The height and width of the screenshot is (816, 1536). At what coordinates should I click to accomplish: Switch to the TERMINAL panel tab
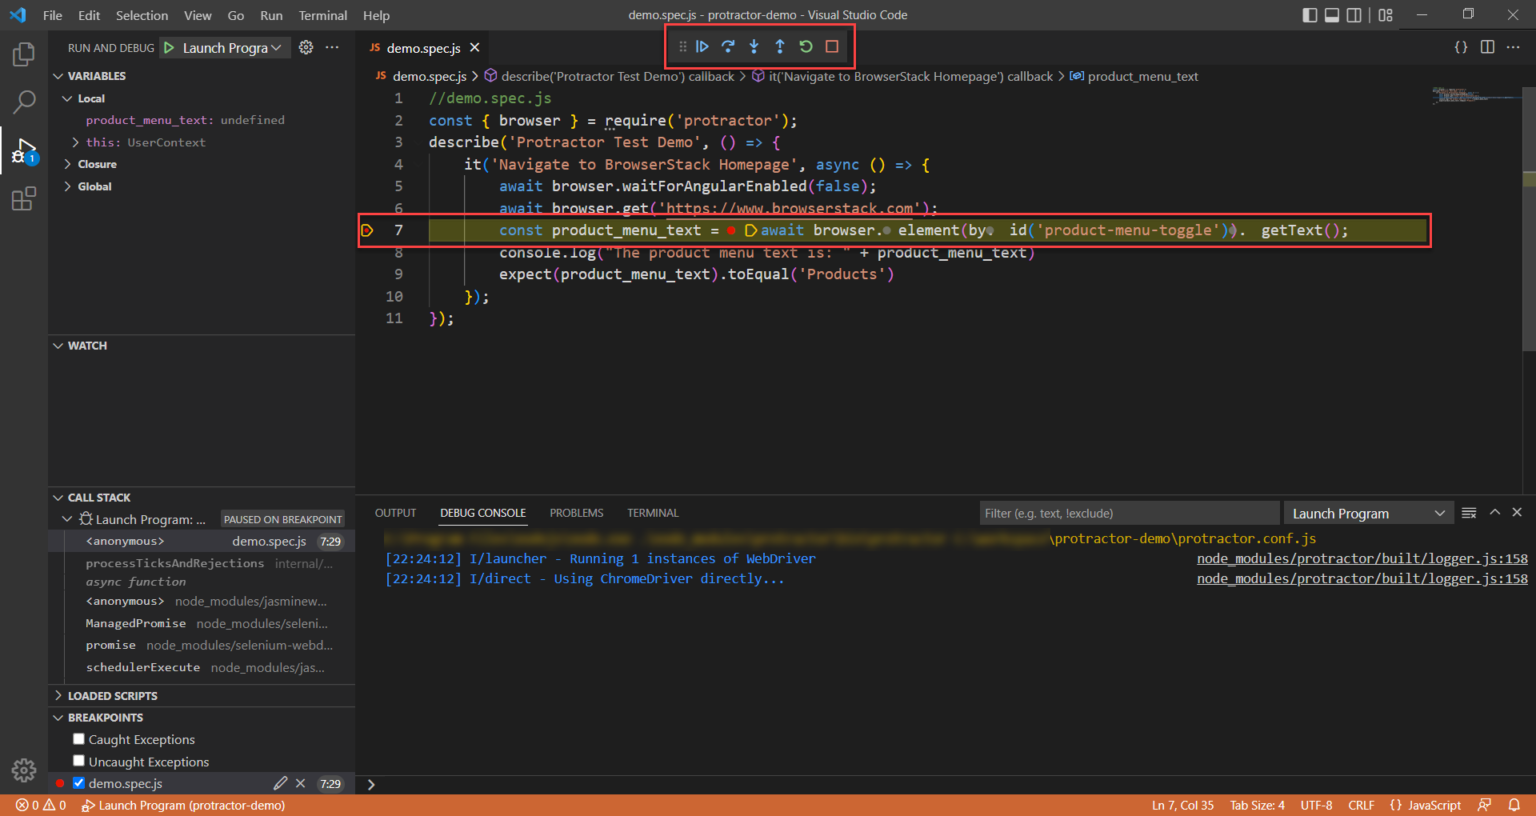click(x=652, y=513)
